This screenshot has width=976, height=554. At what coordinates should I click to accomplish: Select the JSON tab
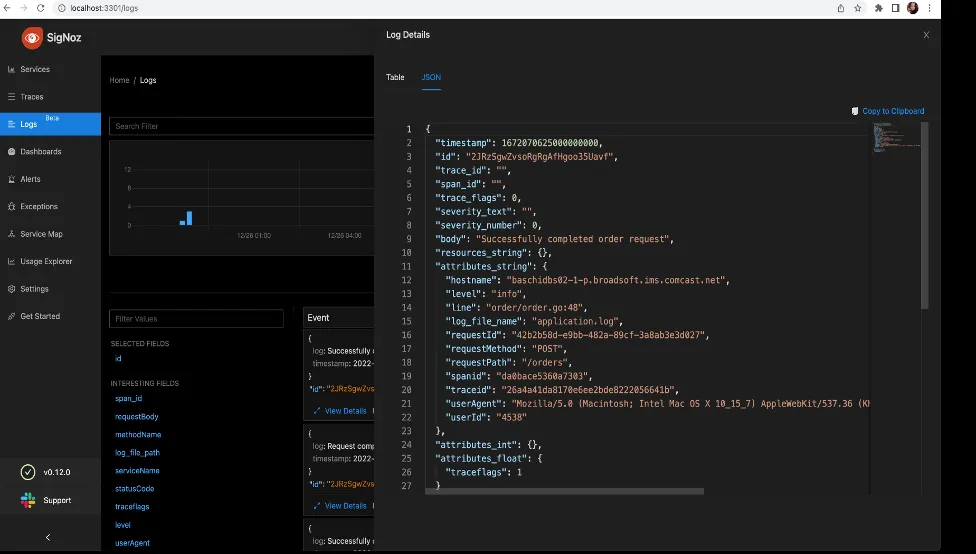(x=431, y=77)
